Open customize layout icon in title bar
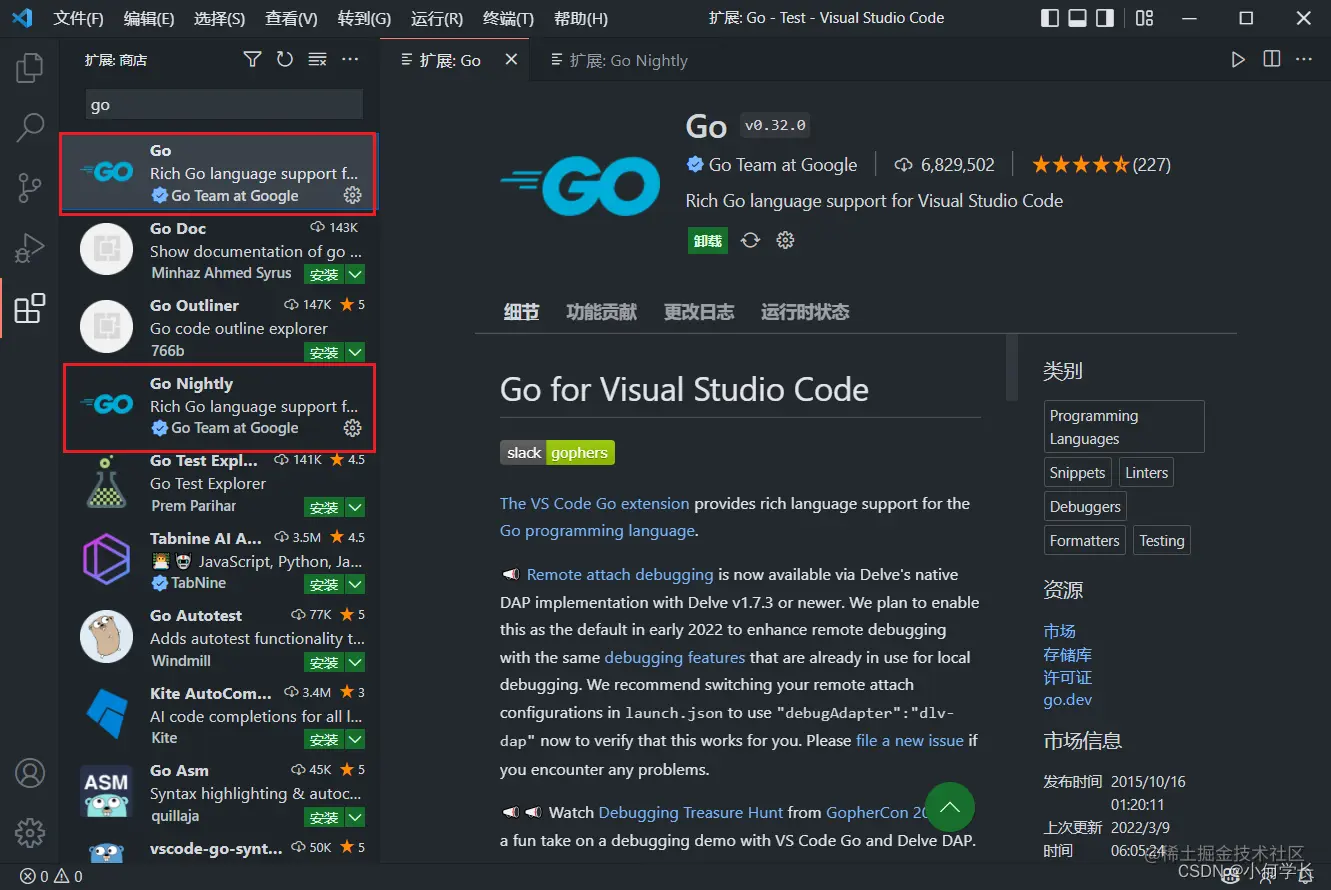1331x890 pixels. (x=1144, y=18)
